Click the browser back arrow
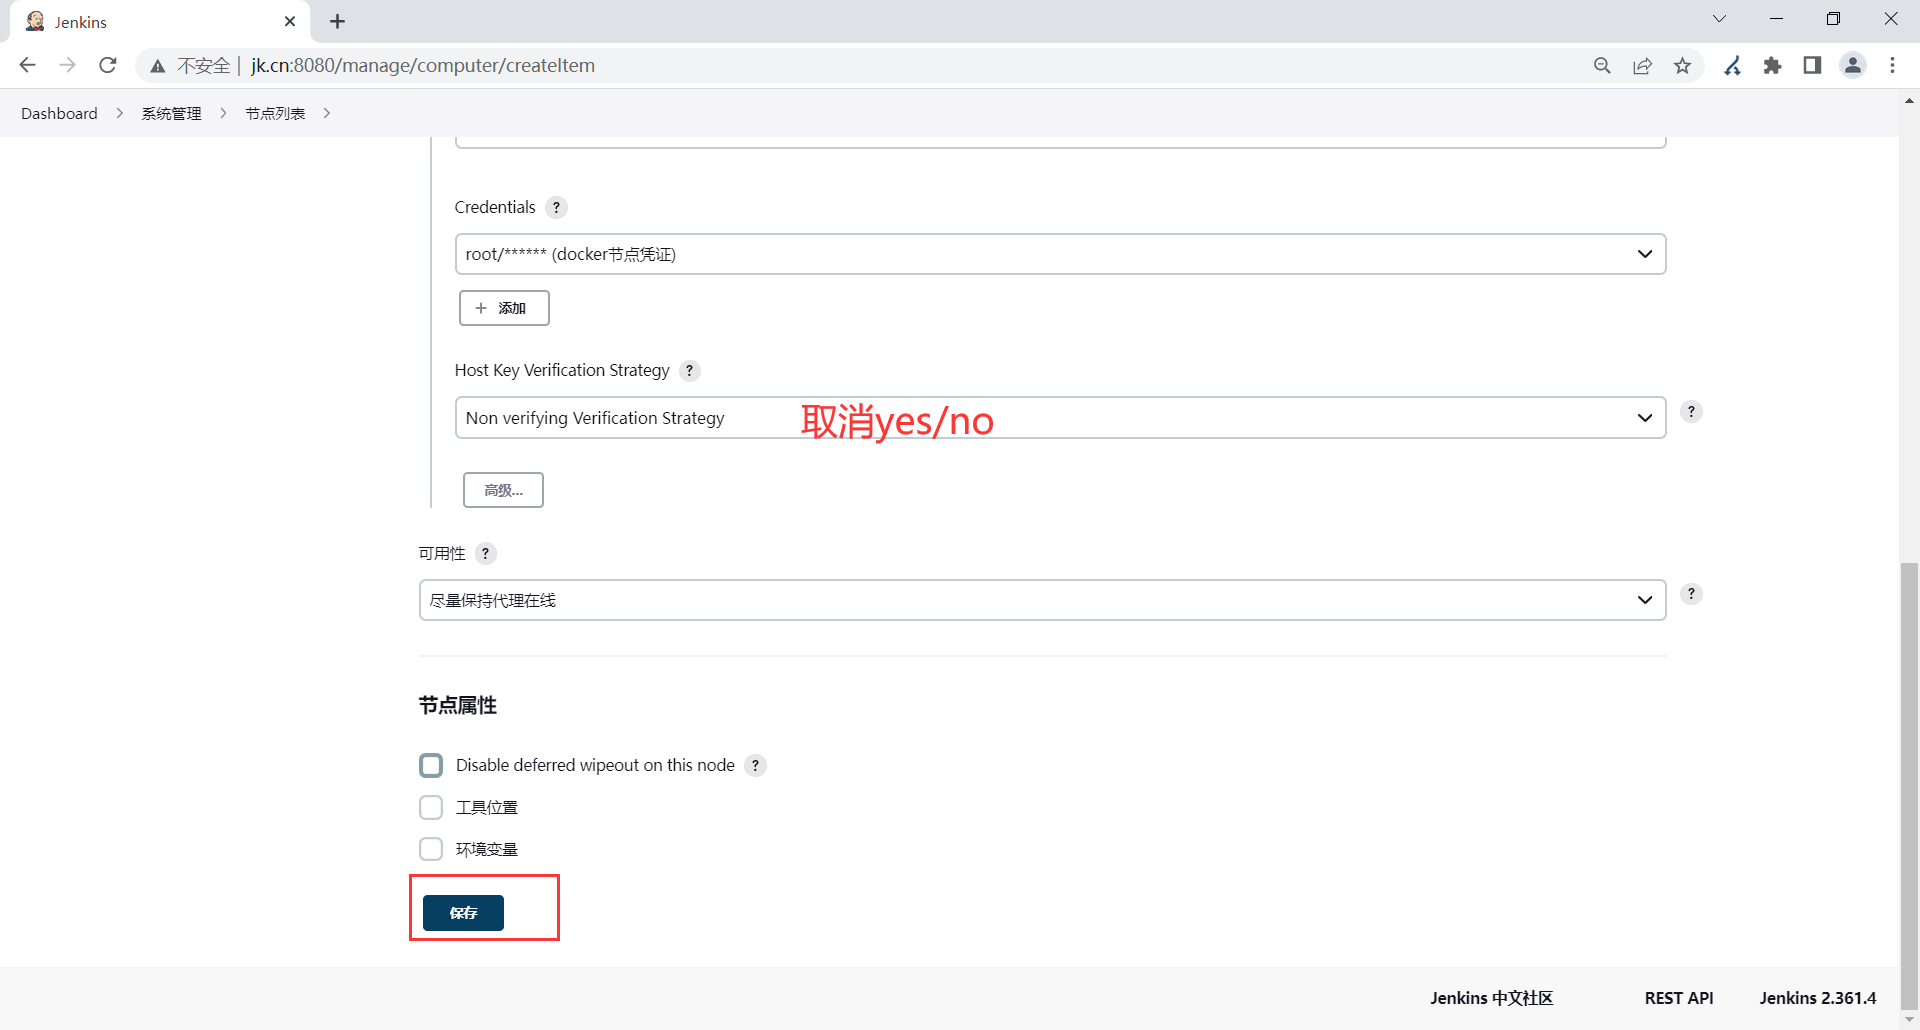 pos(27,65)
